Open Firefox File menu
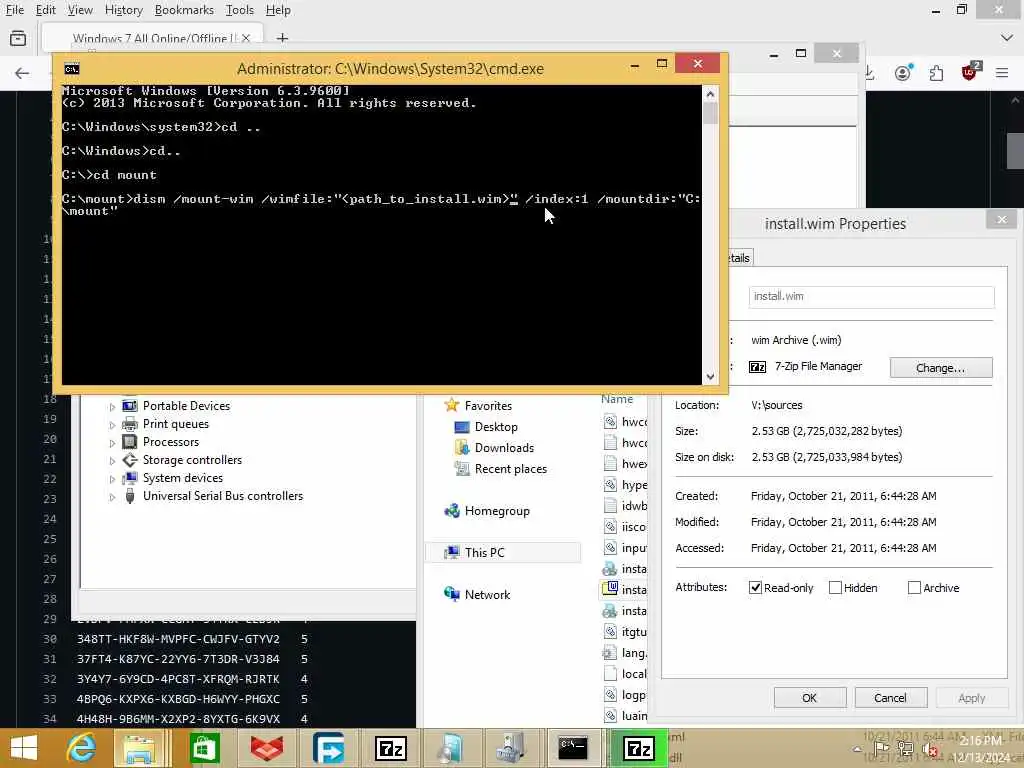This screenshot has width=1024, height=768. tap(14, 10)
